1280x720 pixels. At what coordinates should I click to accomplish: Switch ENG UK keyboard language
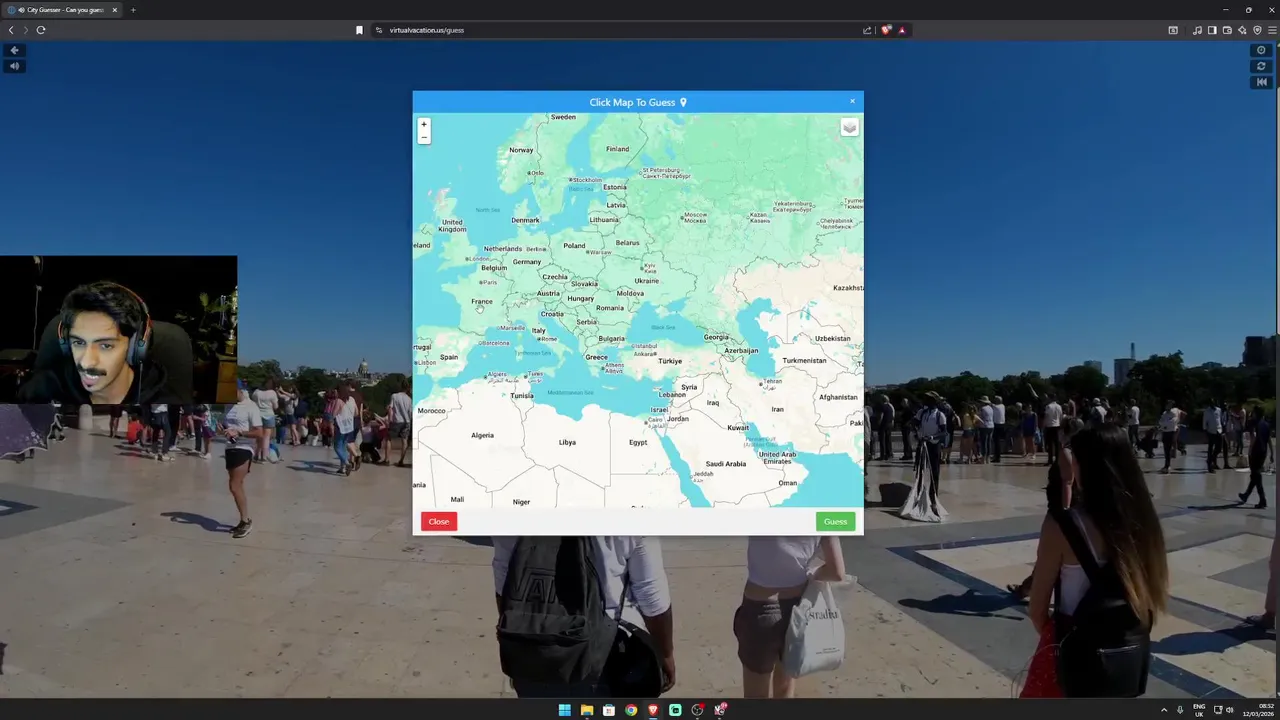(1199, 710)
